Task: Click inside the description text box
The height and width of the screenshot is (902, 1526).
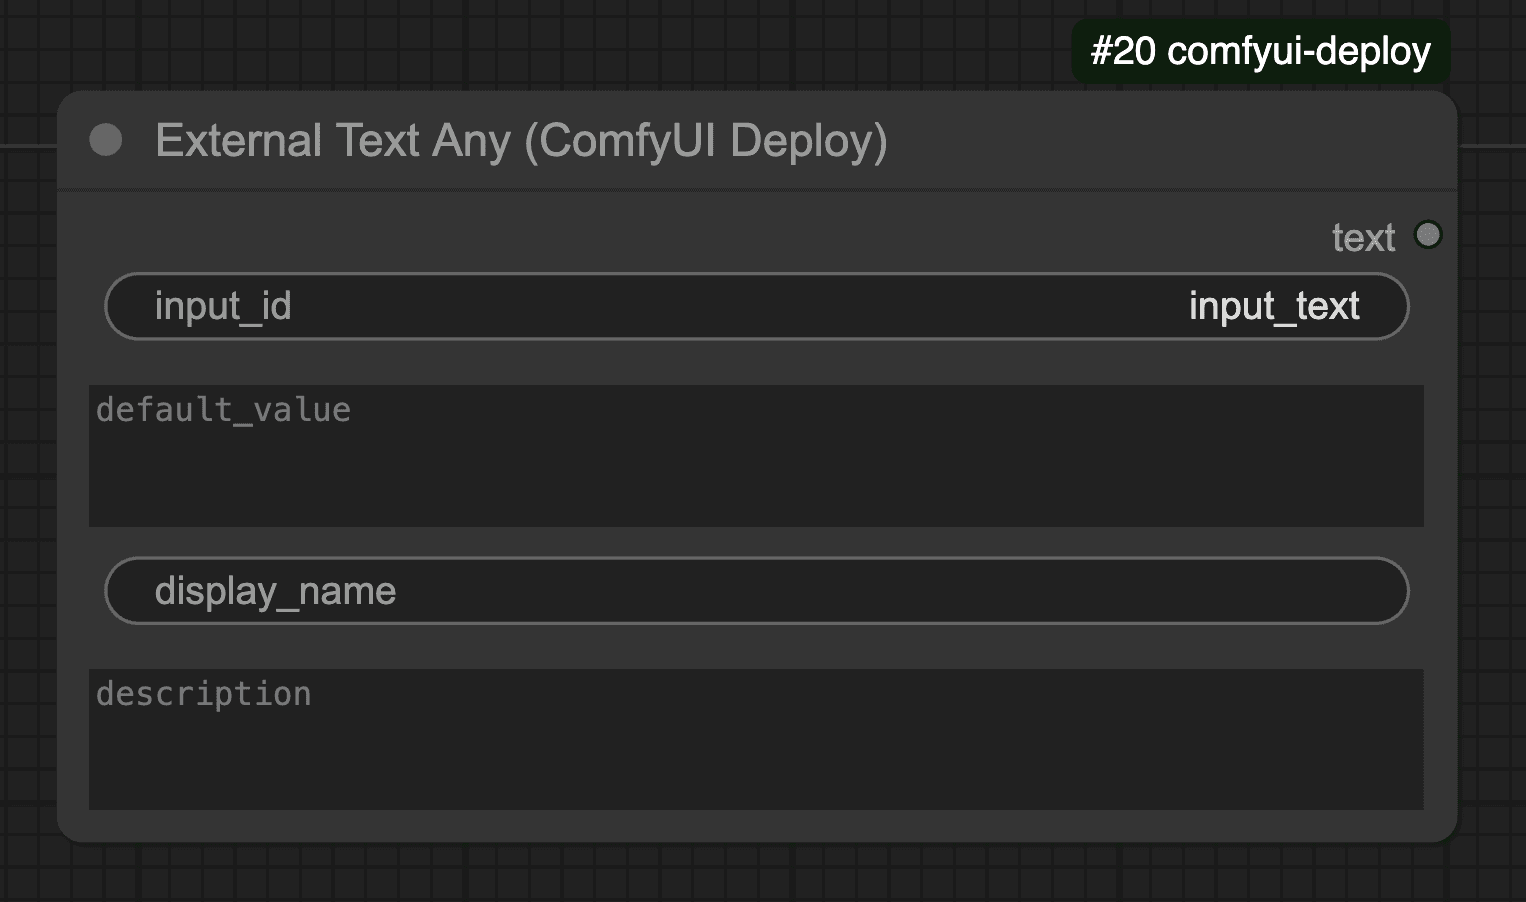Action: pos(756,740)
